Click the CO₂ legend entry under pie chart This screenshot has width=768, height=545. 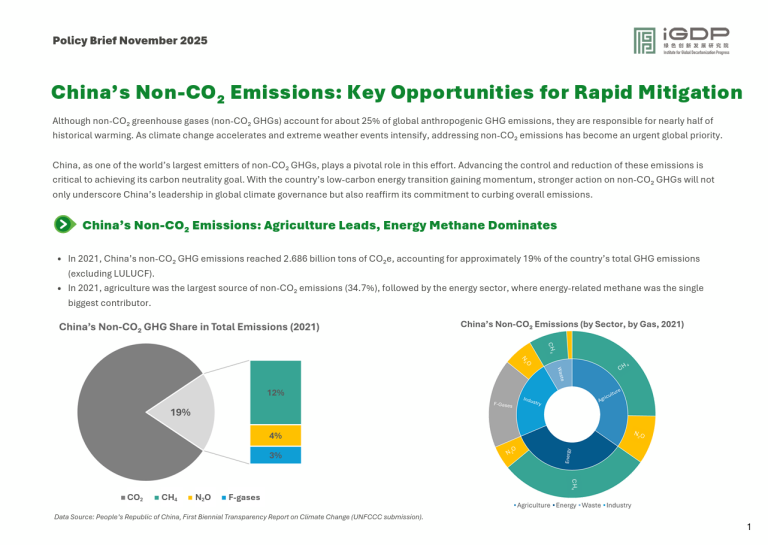click(x=131, y=497)
